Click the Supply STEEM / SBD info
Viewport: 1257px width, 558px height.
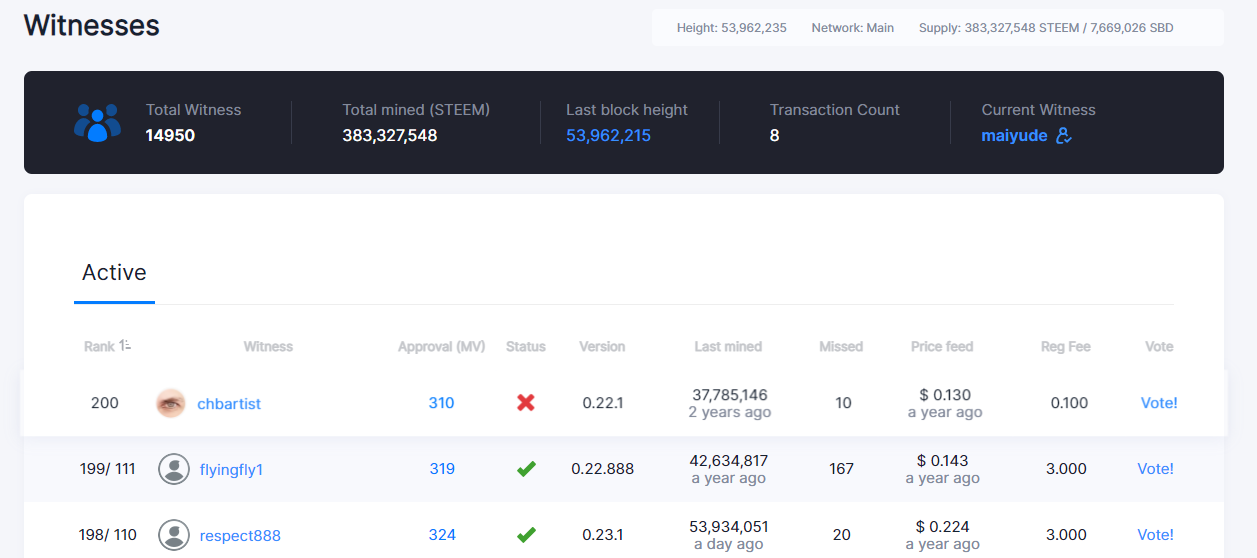(x=1046, y=28)
